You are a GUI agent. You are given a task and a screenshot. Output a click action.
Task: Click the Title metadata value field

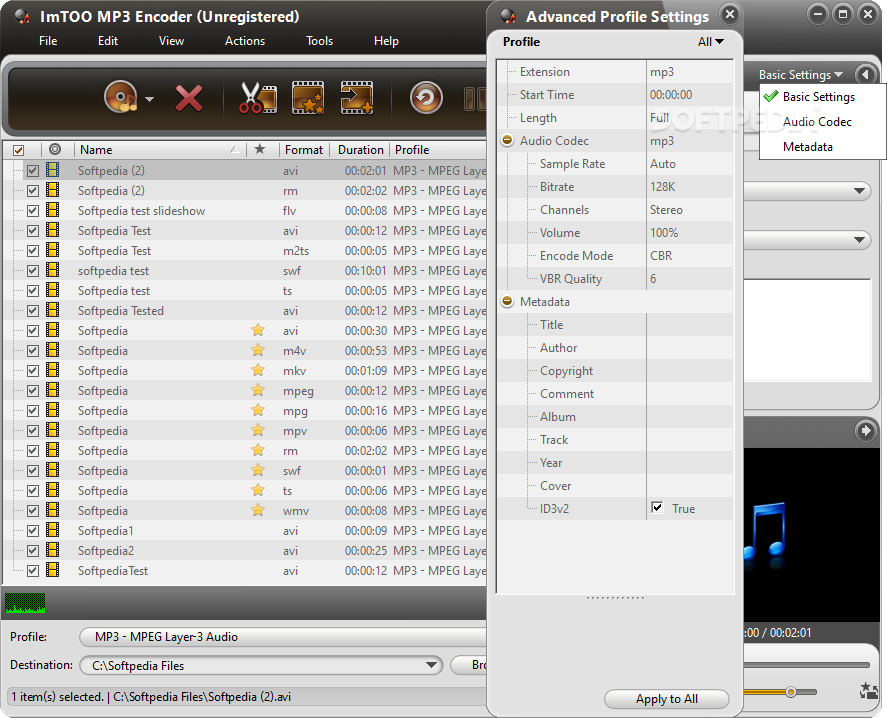[x=690, y=325]
